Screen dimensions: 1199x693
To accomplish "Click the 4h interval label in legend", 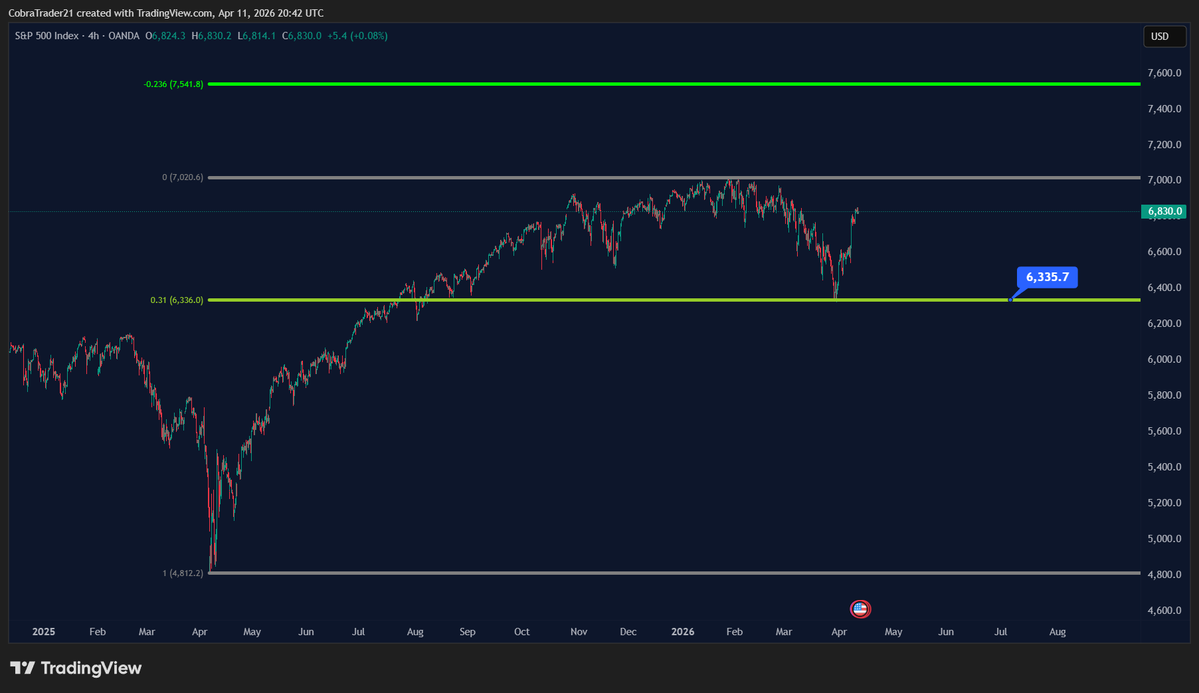I will pyautogui.click(x=93, y=36).
